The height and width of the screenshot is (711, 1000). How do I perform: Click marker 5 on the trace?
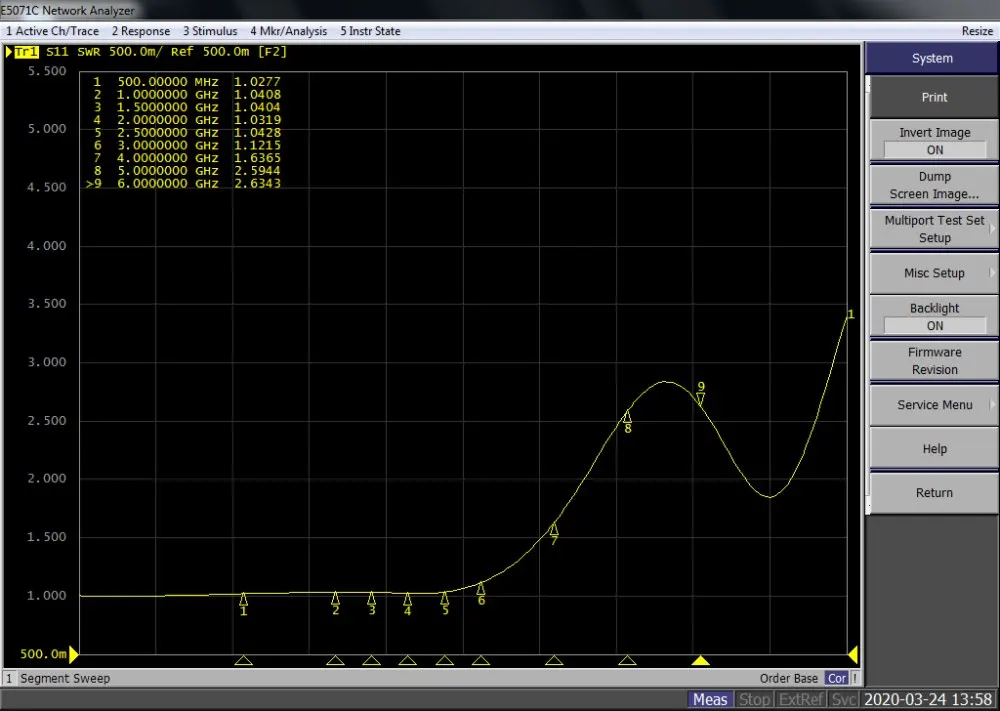coord(445,600)
